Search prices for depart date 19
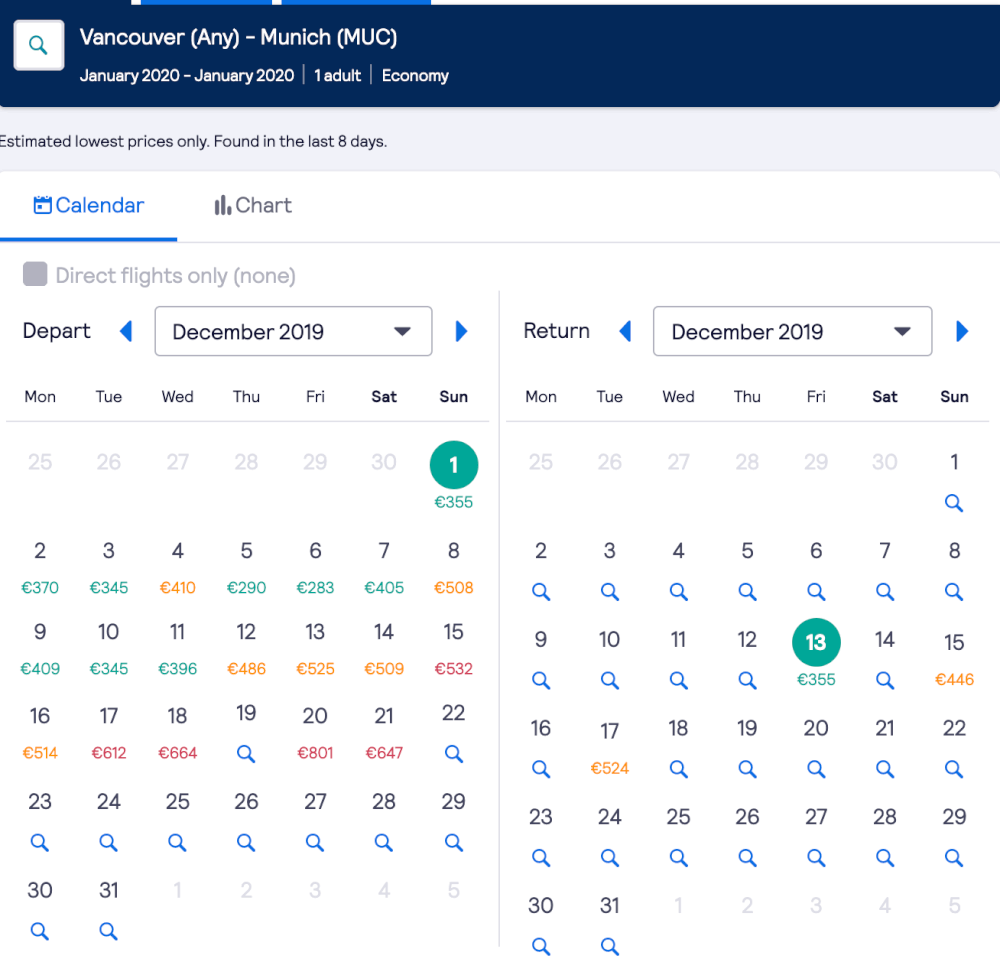 [x=246, y=754]
